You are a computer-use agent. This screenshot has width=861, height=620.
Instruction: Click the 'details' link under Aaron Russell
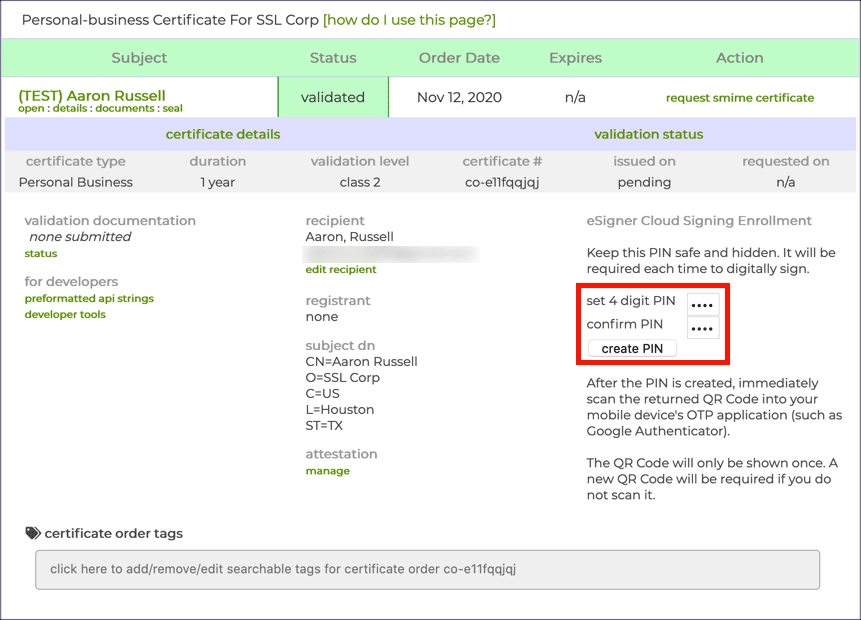point(72,108)
